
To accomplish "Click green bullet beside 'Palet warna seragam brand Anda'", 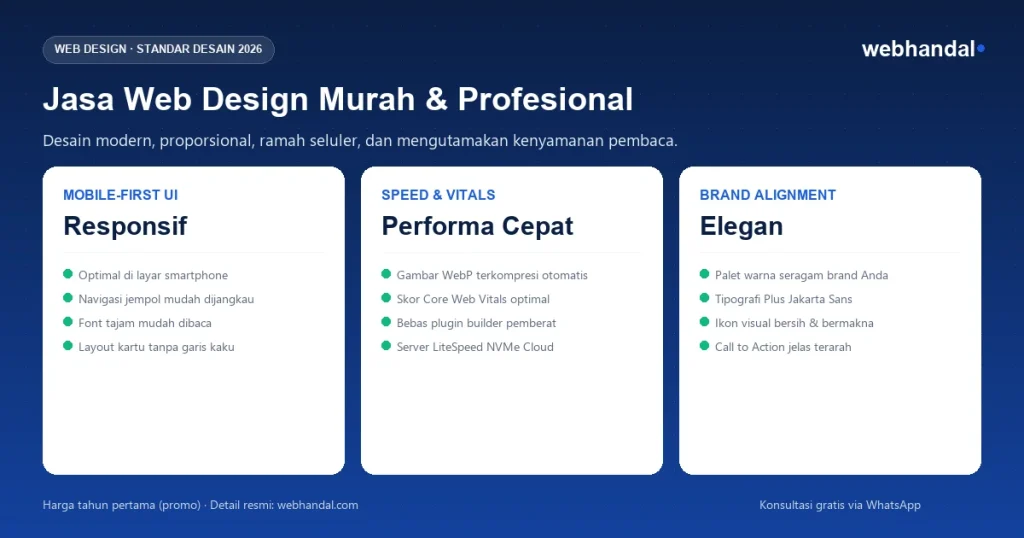I will pos(704,274).
